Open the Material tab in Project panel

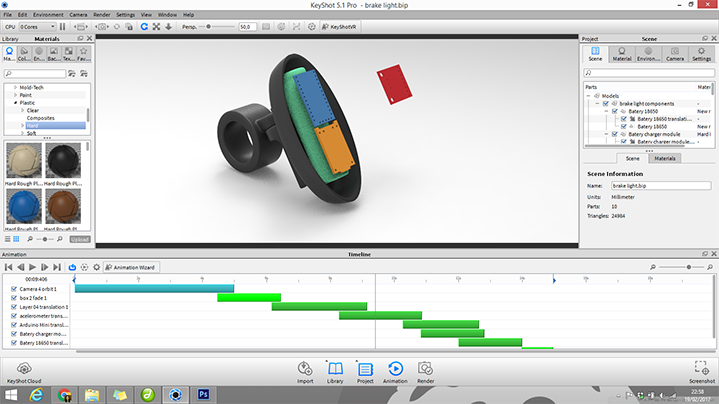[x=622, y=54]
